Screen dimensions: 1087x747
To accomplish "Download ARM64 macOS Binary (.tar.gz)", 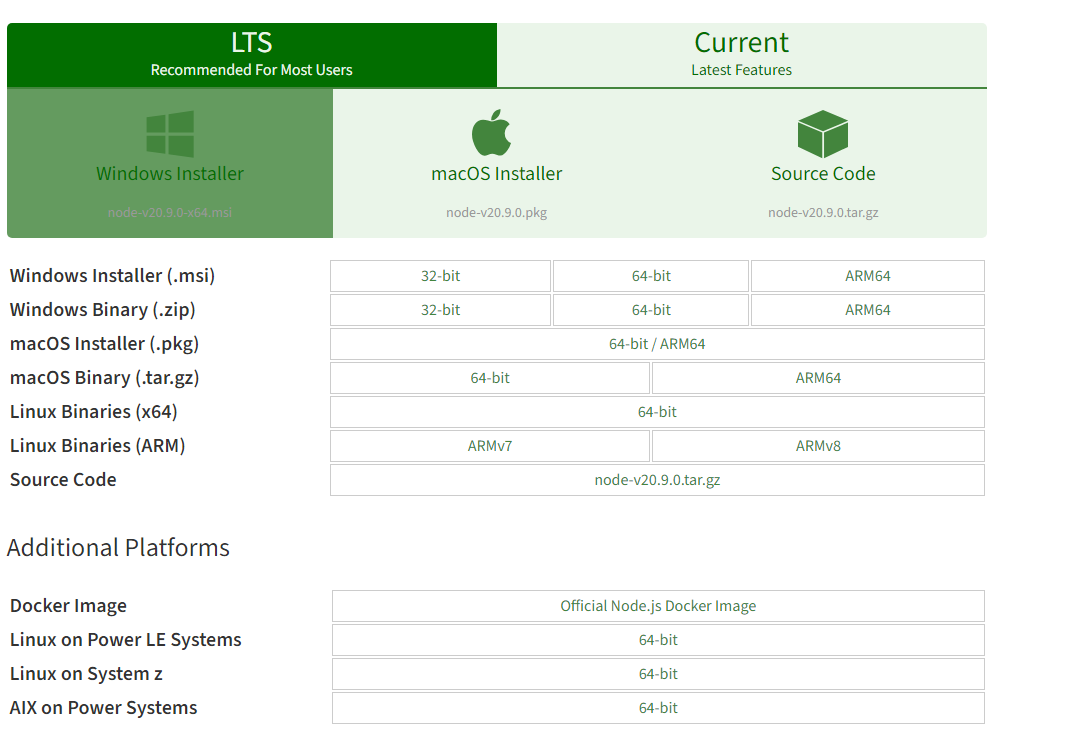I will 818,378.
